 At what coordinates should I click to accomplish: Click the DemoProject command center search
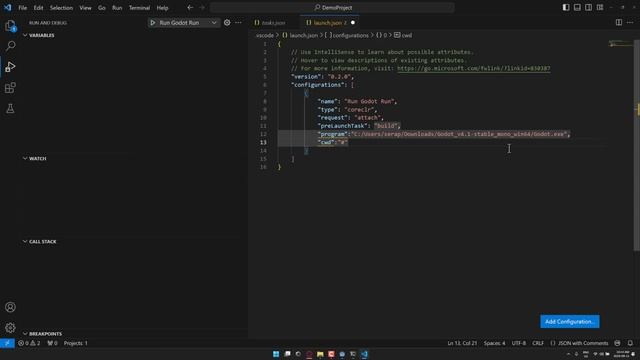click(332, 8)
